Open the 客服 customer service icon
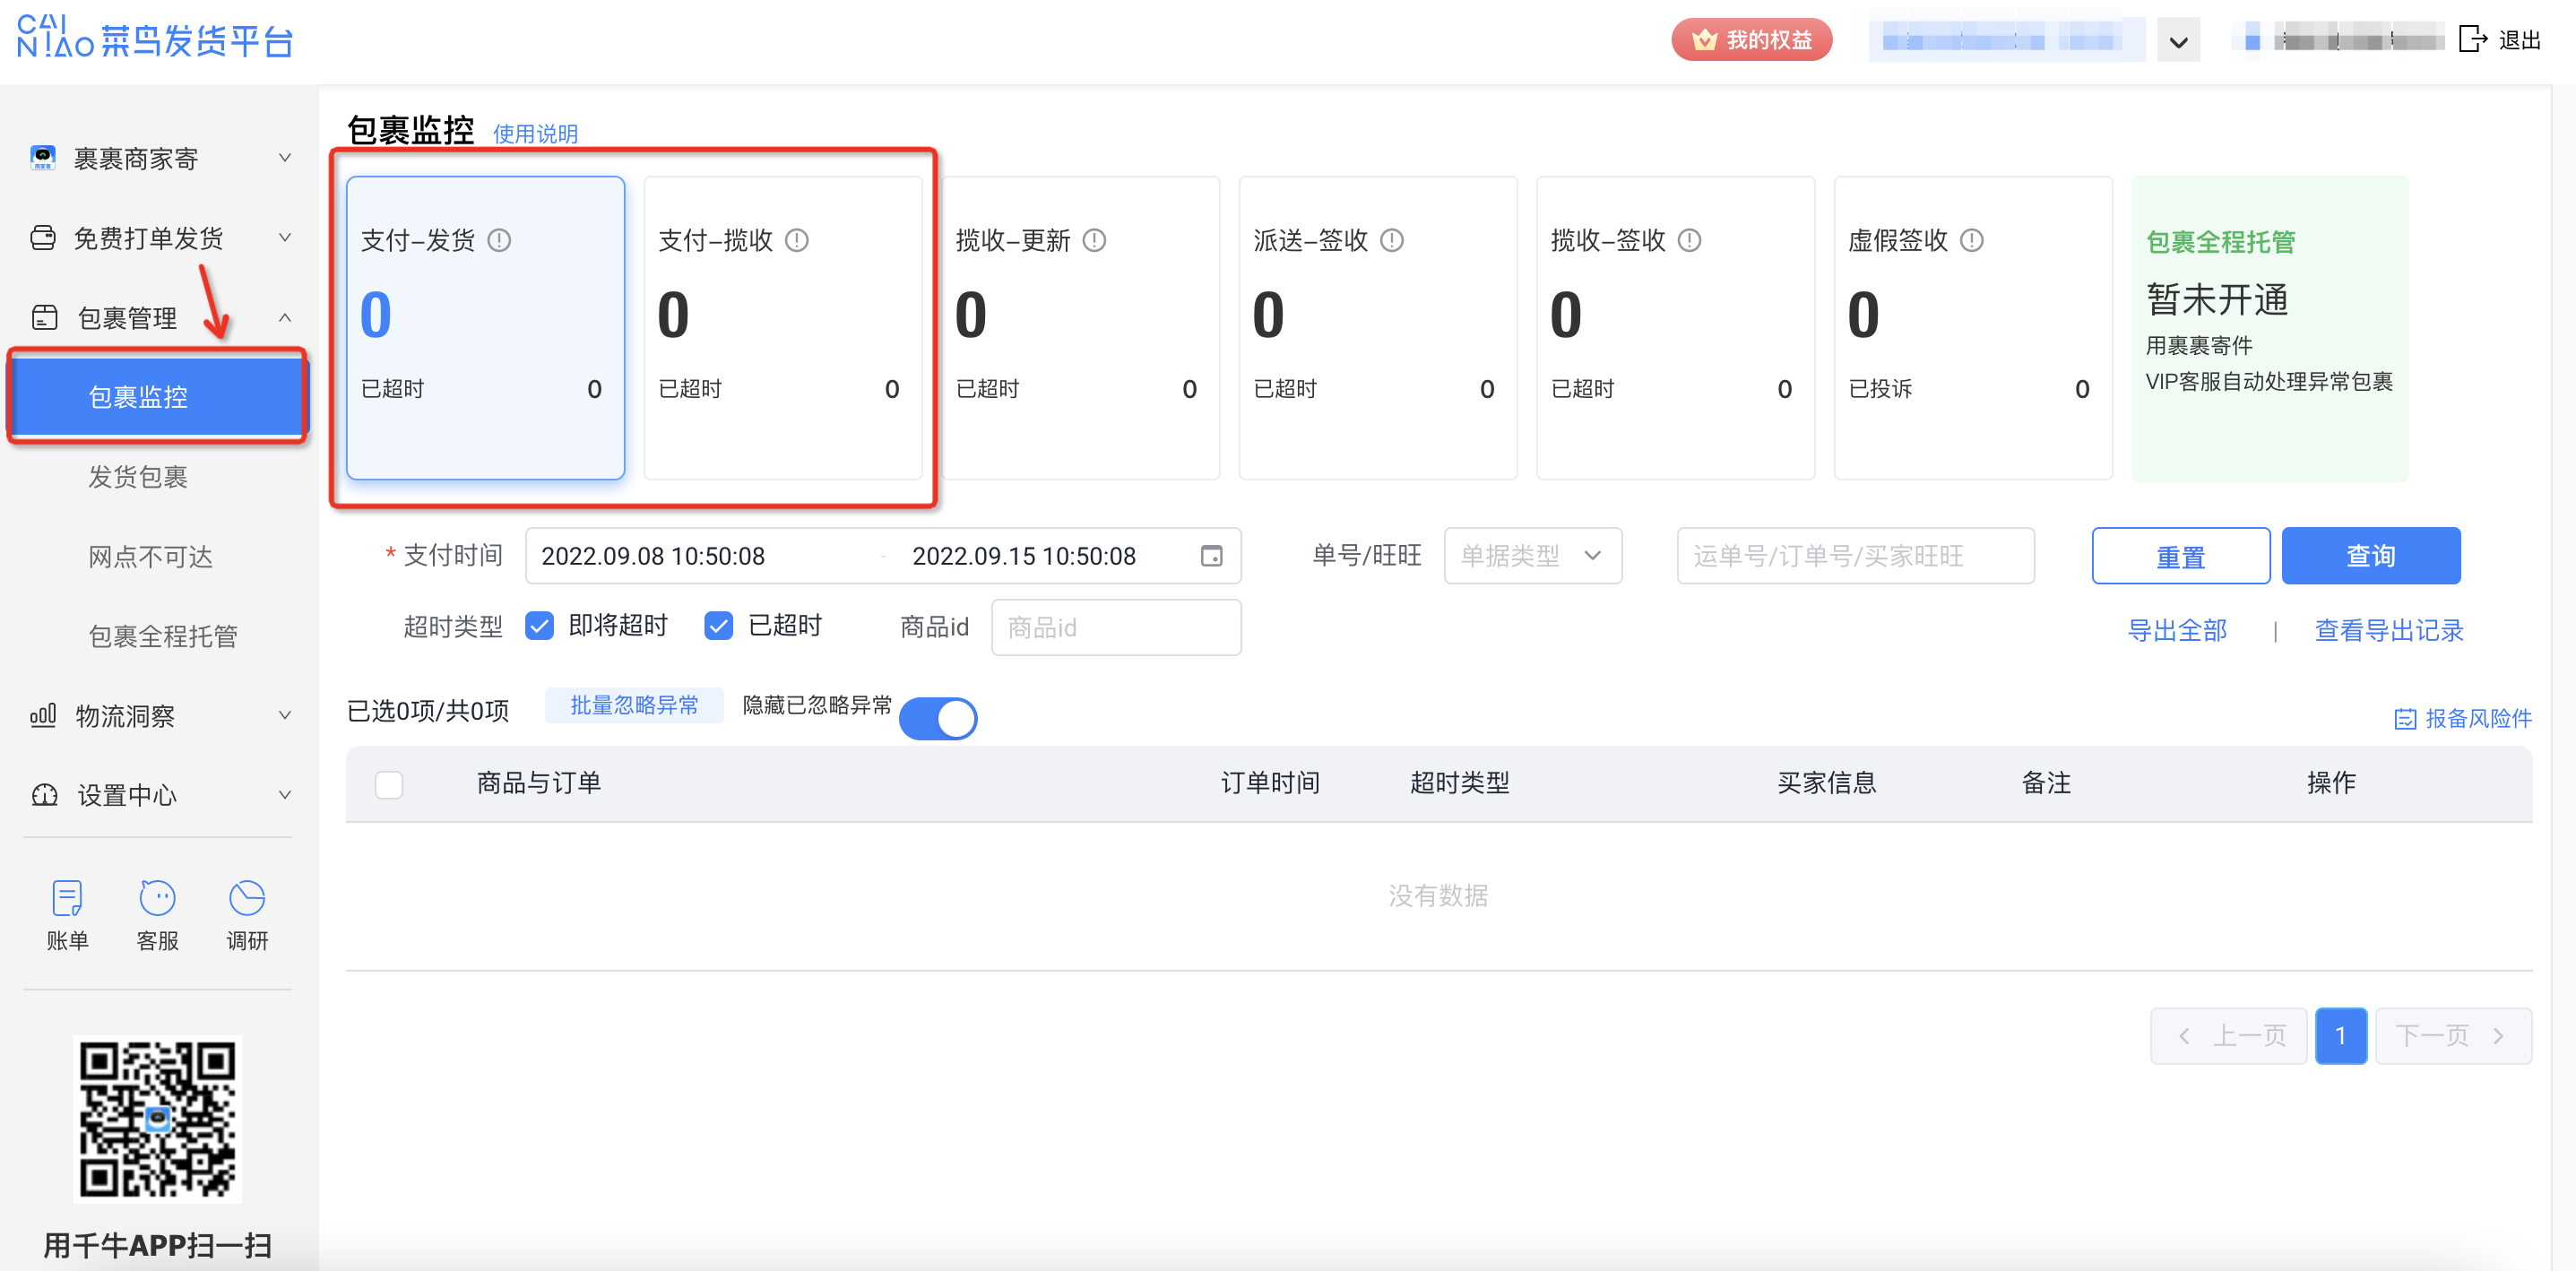Screen dimensions: 2576x1271 pos(157,897)
